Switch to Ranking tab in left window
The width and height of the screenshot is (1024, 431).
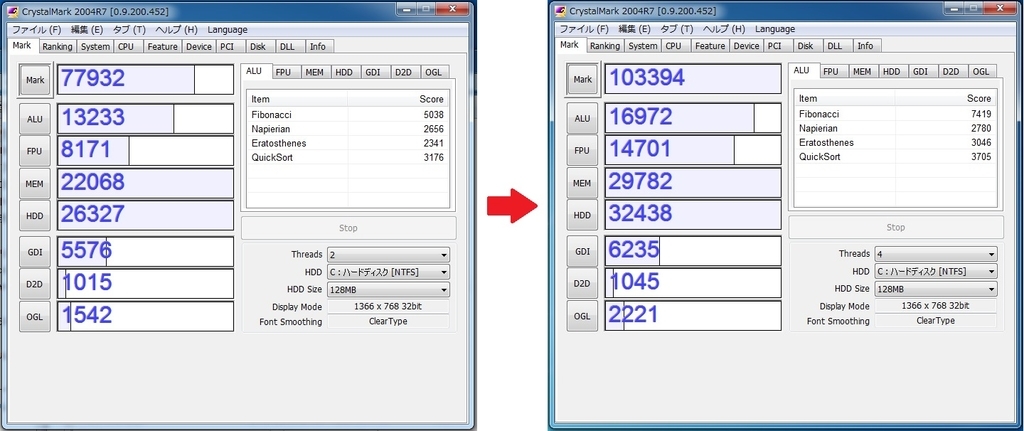(57, 47)
